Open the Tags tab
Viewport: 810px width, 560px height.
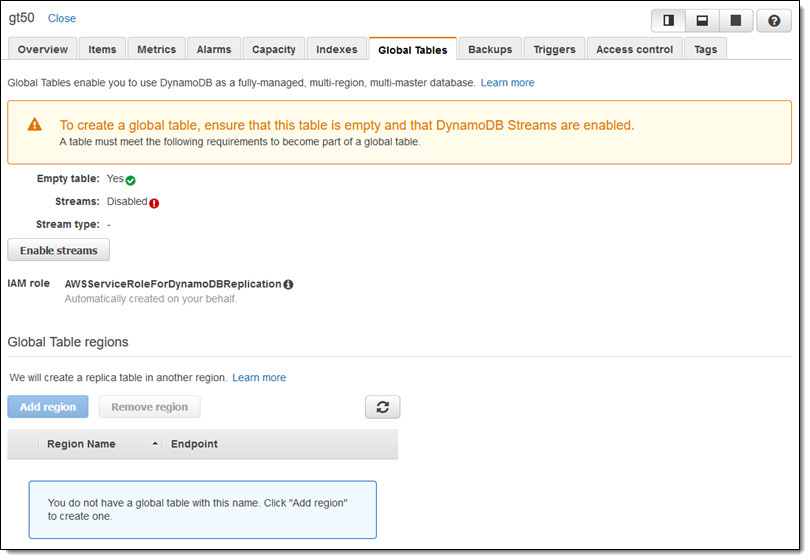[x=706, y=50]
